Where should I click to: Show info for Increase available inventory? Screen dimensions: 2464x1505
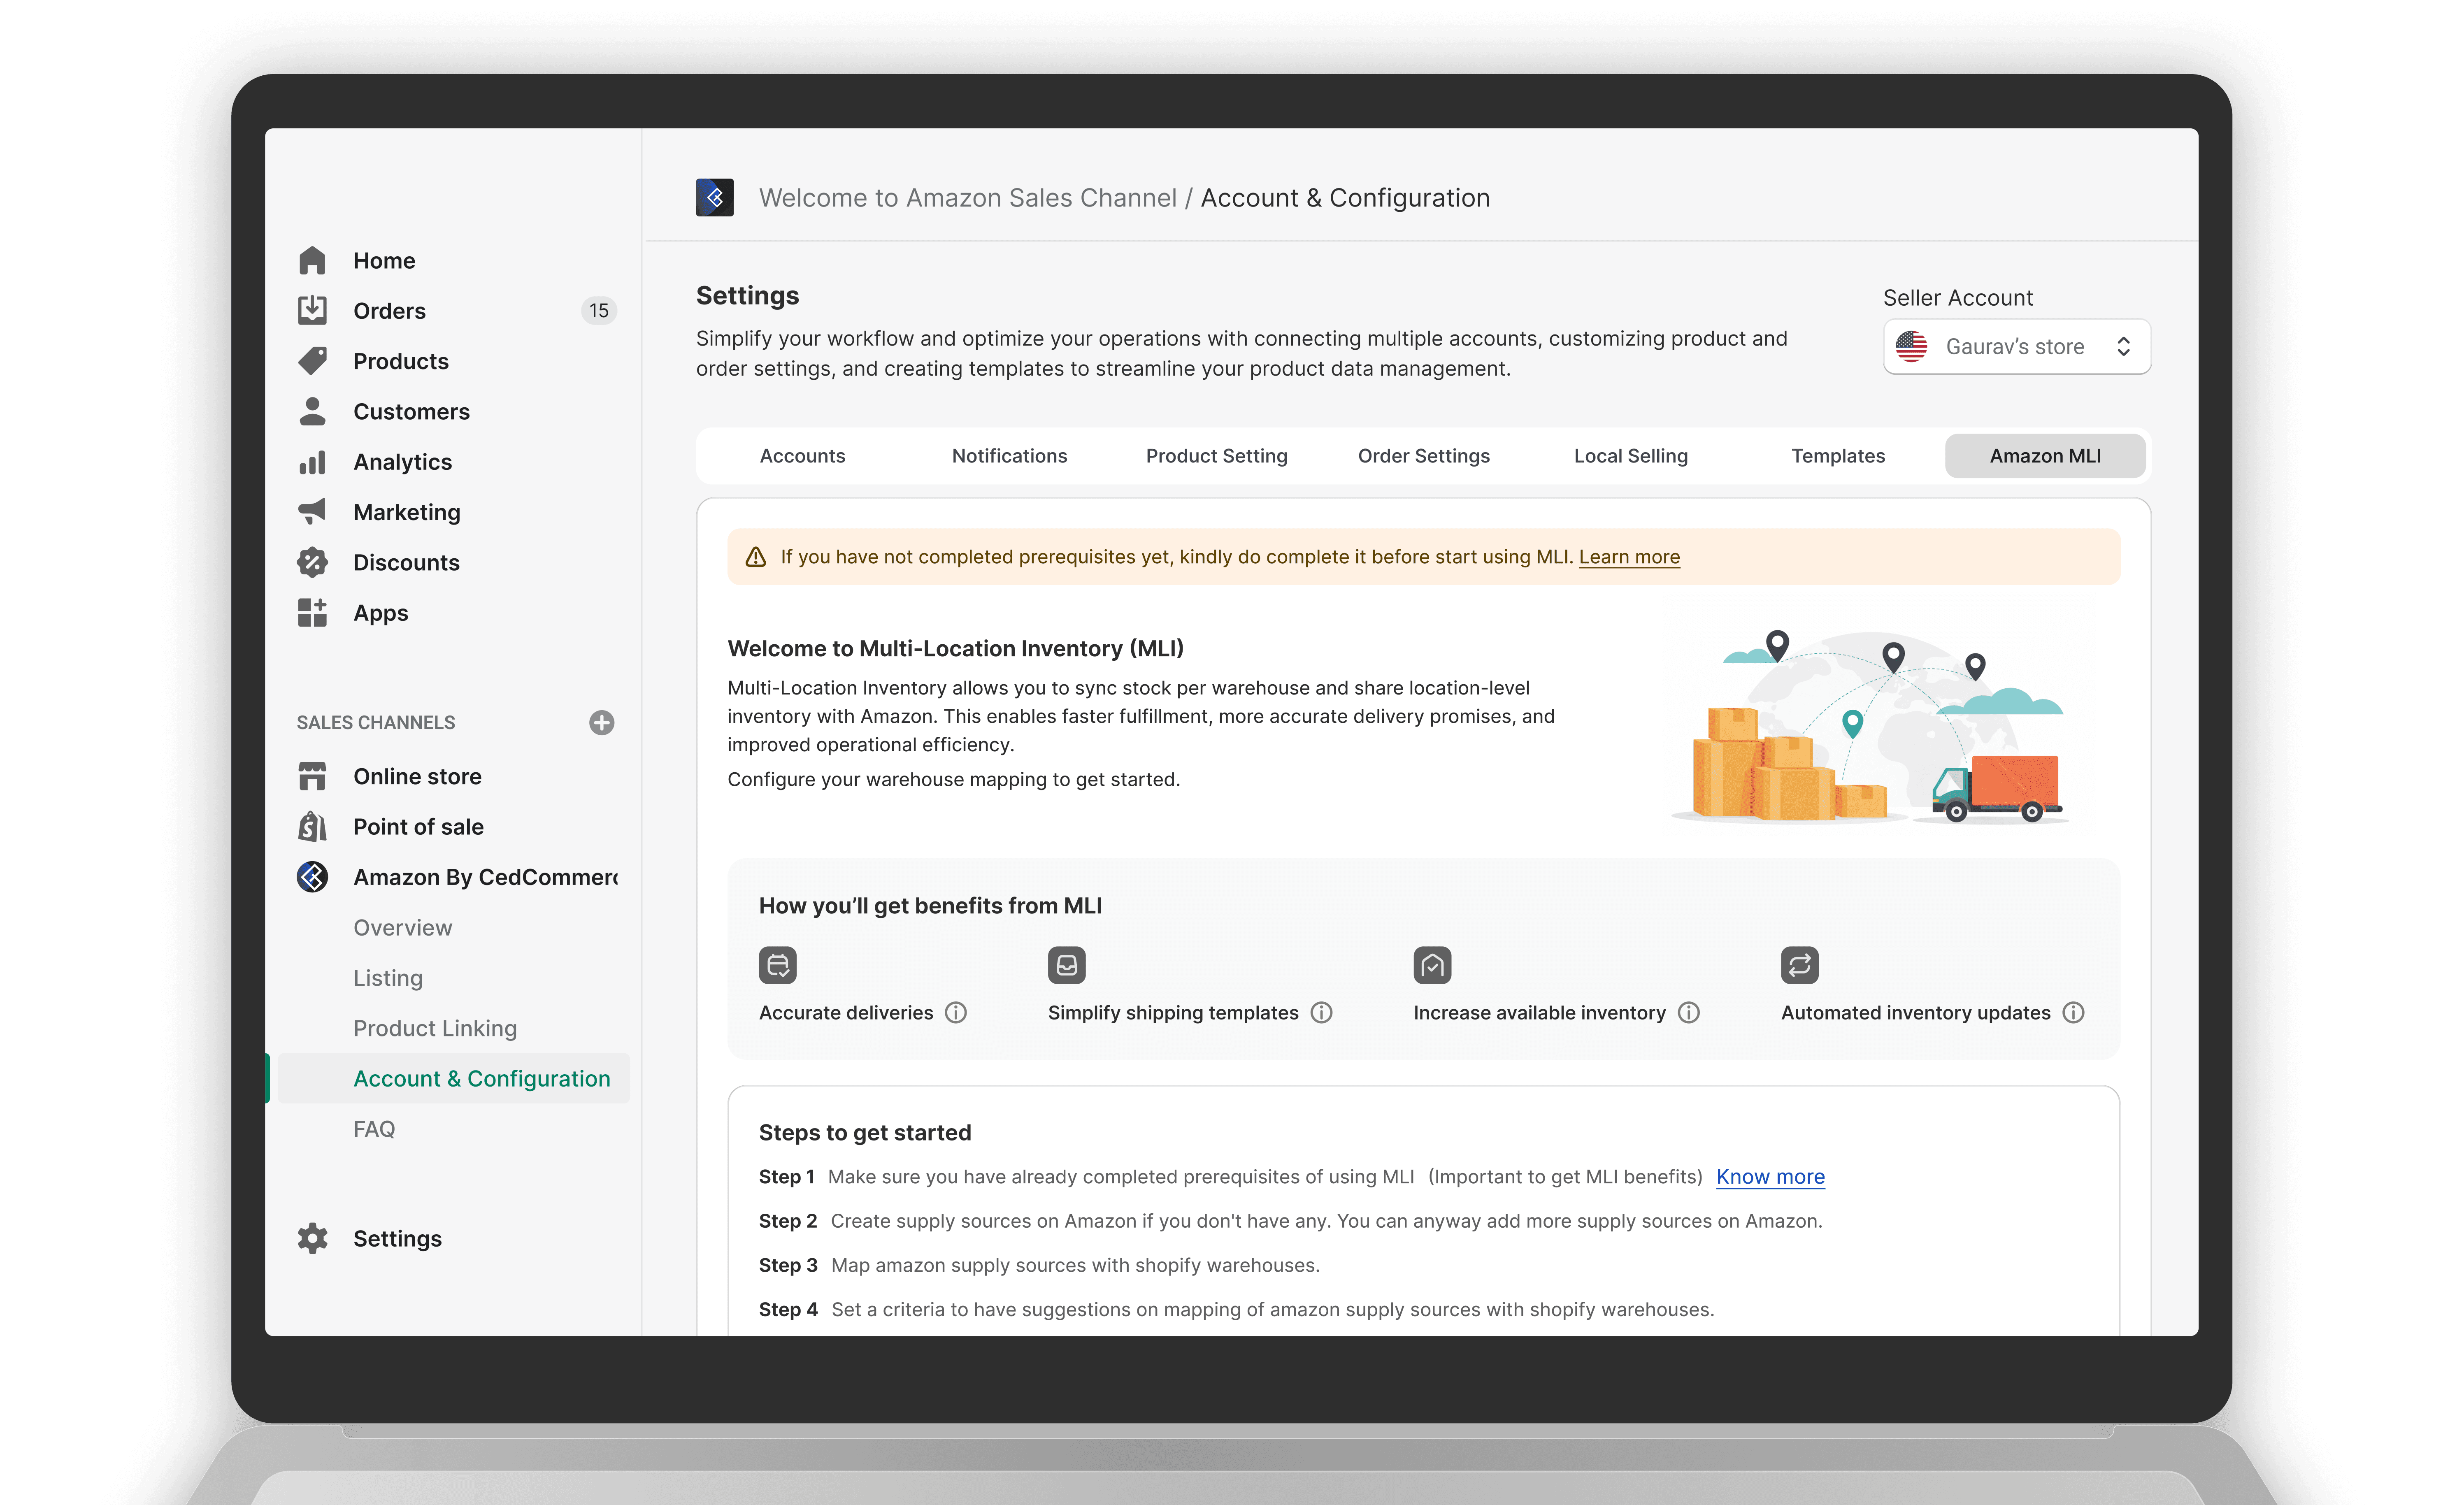[x=1689, y=1013]
